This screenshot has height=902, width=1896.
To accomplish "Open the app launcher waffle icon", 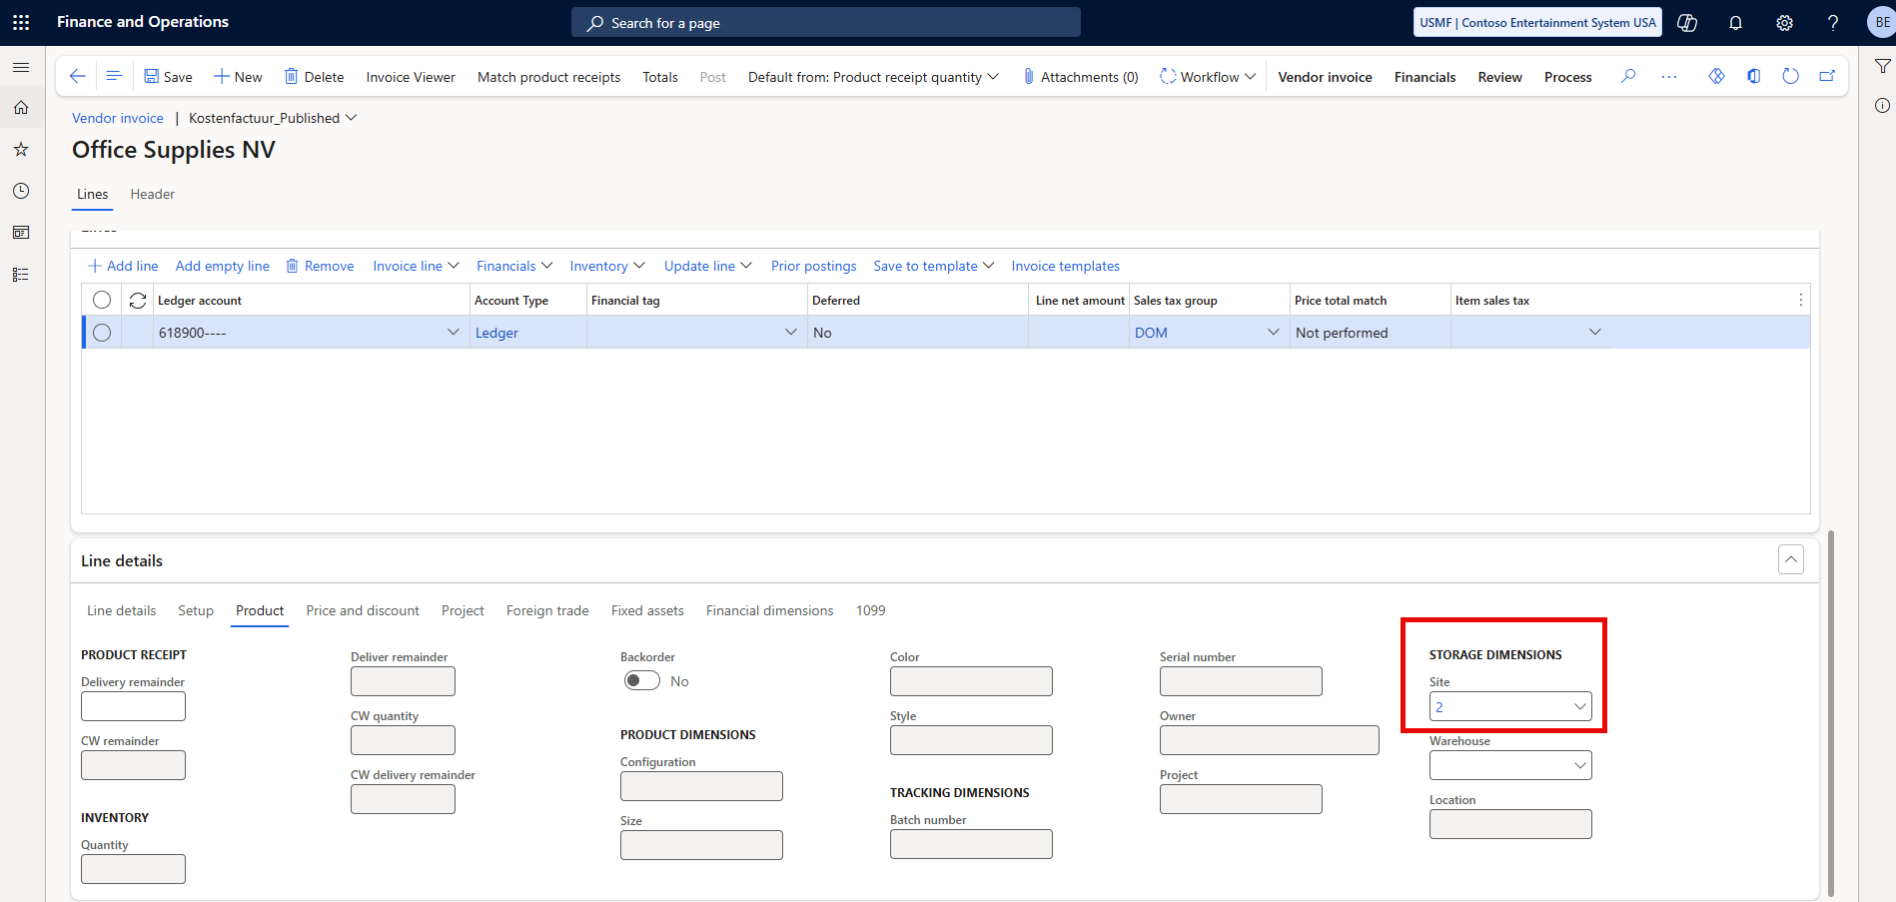I will tap(21, 22).
